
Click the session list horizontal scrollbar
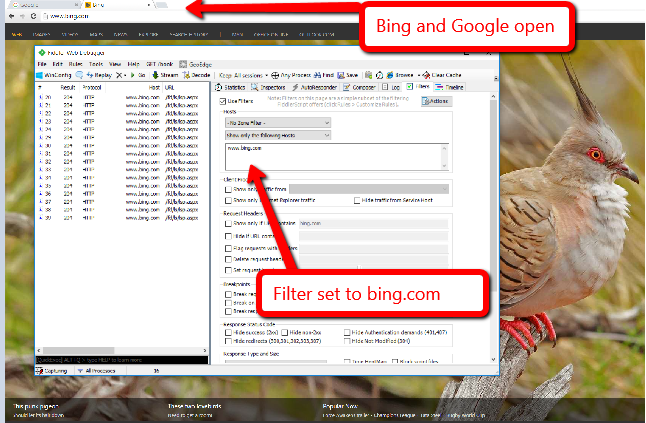(x=122, y=351)
